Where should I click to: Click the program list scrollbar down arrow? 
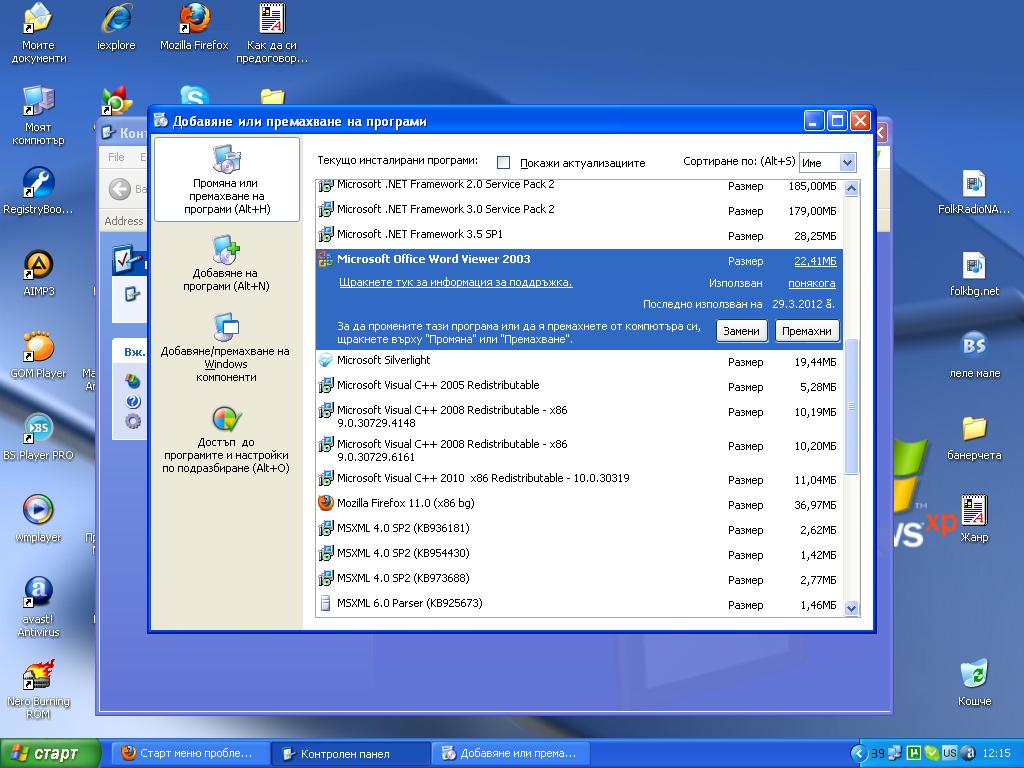[x=852, y=607]
